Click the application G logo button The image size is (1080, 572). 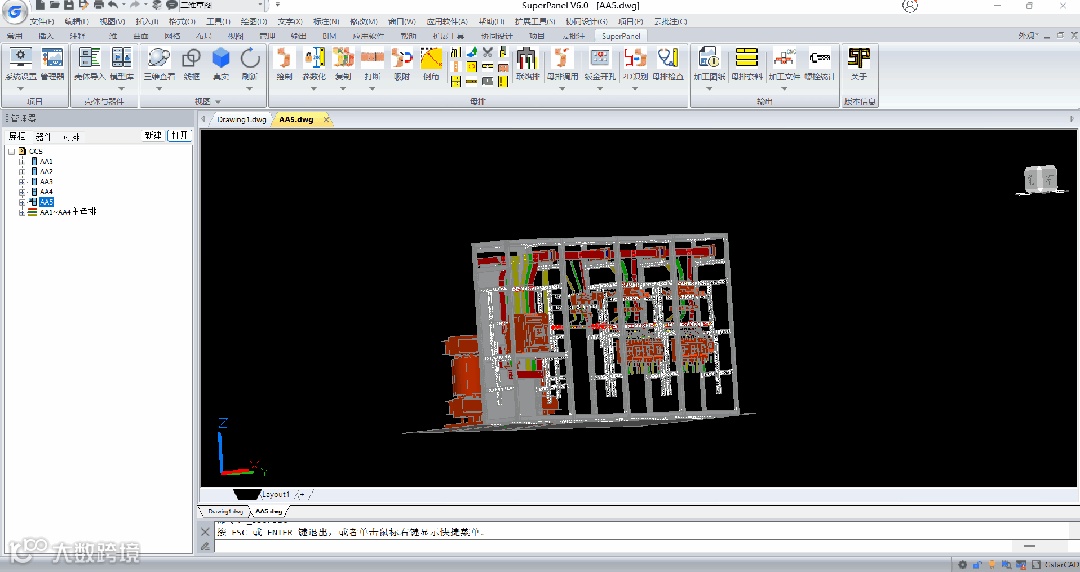coord(14,12)
